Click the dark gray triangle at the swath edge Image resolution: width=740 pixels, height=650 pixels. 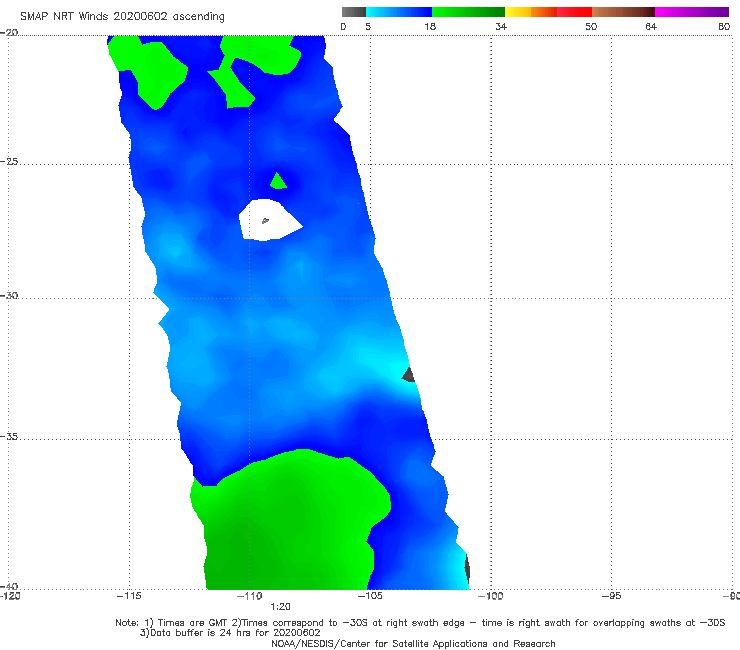click(409, 375)
